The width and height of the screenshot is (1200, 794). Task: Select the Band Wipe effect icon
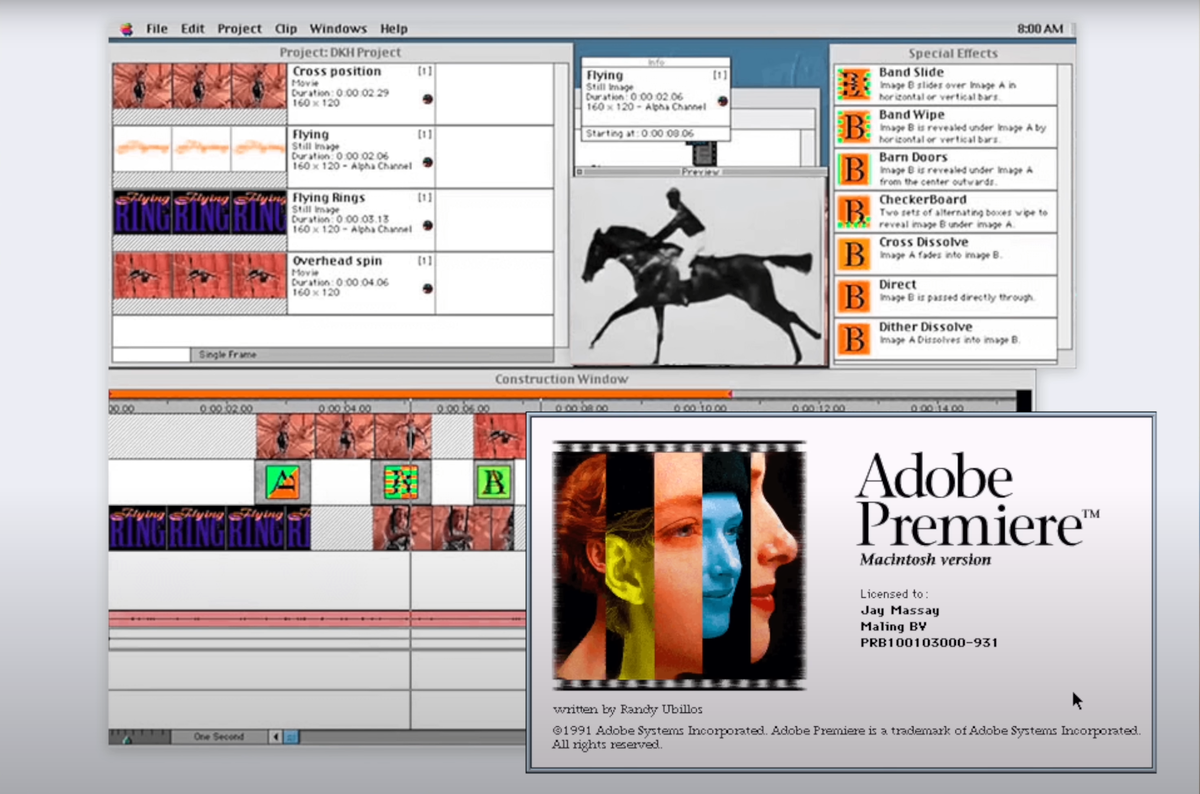click(x=853, y=127)
